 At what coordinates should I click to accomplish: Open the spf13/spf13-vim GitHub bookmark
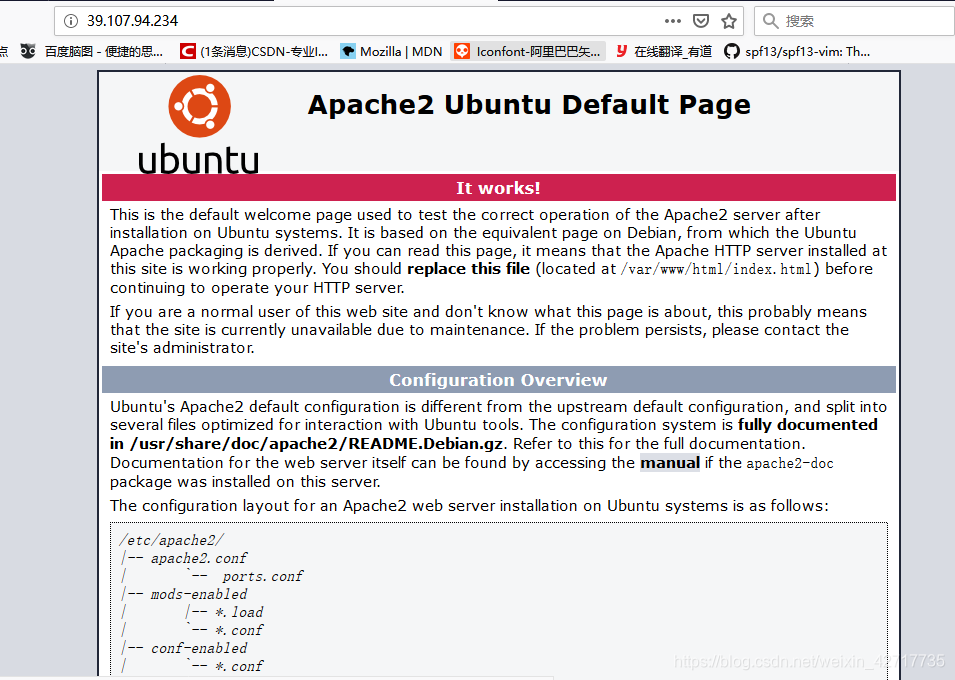pos(797,52)
